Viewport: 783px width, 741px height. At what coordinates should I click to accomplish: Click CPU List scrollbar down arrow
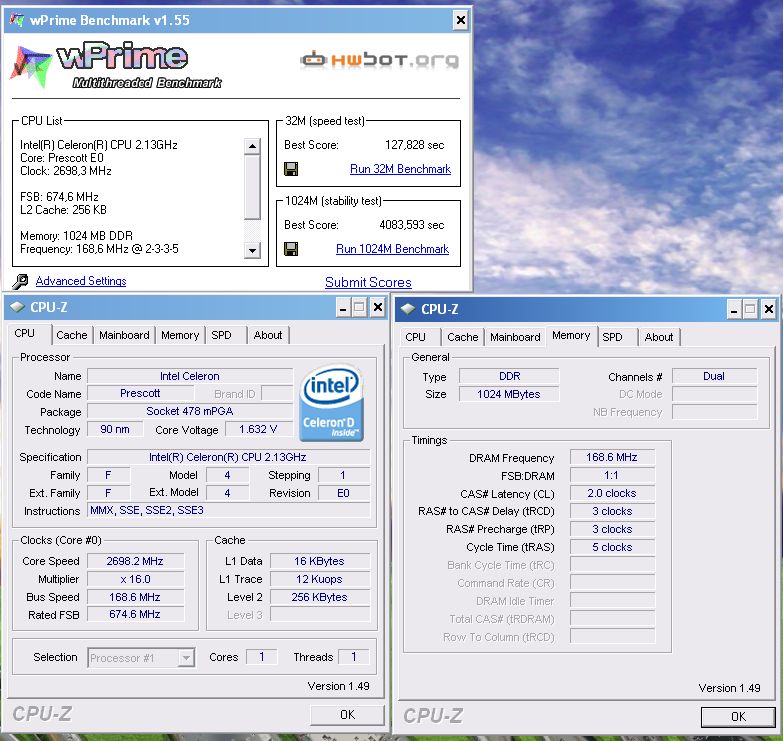[252, 250]
